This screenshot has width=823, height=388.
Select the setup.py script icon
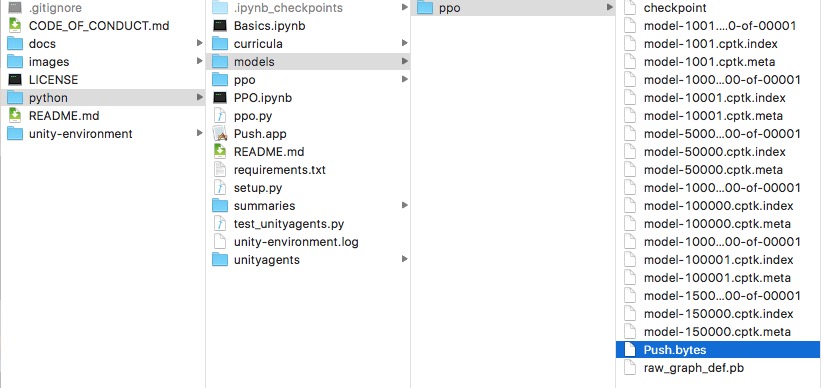tap(220, 187)
